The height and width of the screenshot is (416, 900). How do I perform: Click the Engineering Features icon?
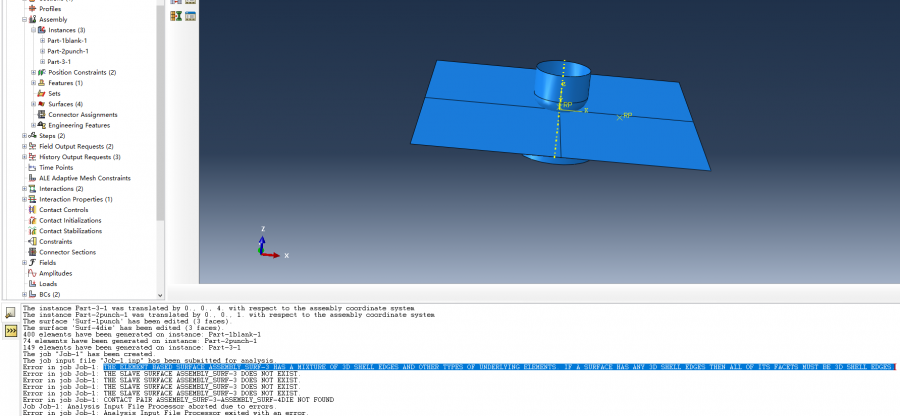[x=41, y=125]
